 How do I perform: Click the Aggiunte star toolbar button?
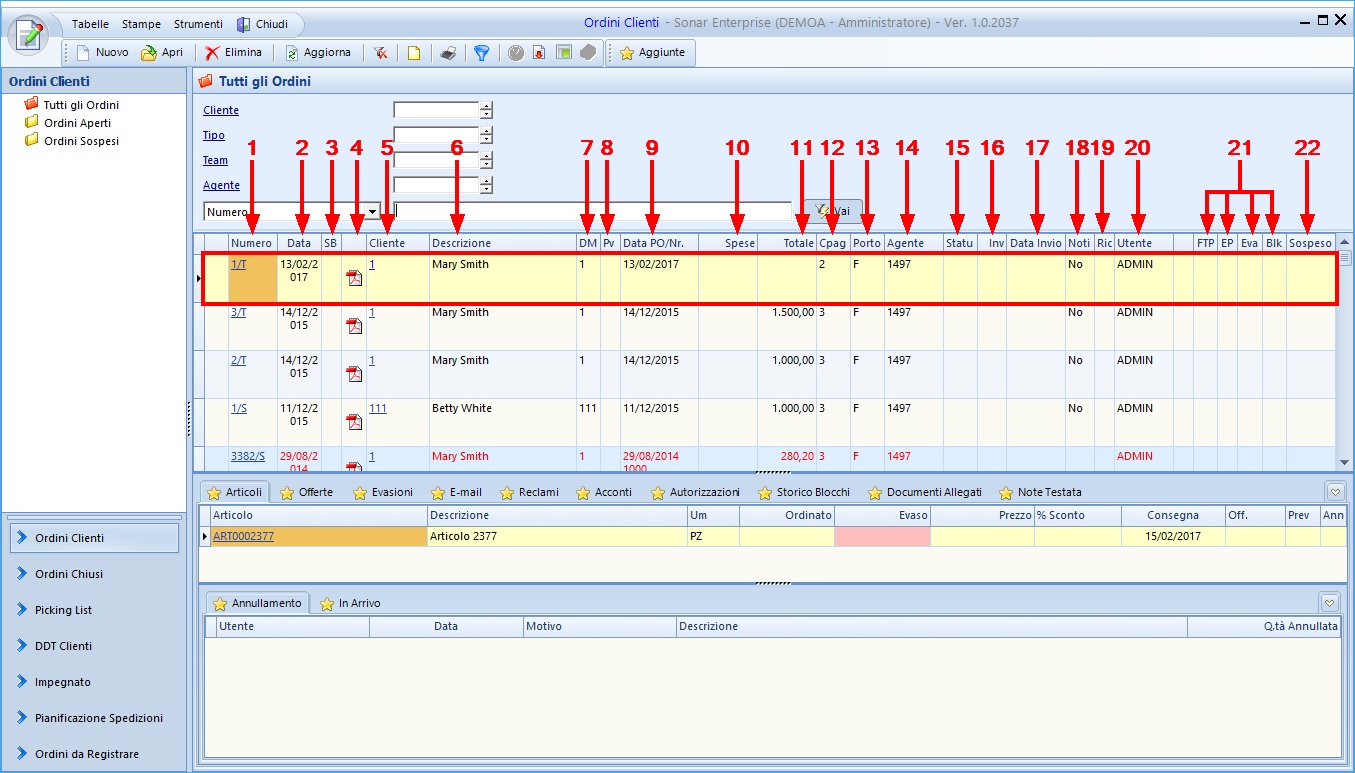point(653,53)
